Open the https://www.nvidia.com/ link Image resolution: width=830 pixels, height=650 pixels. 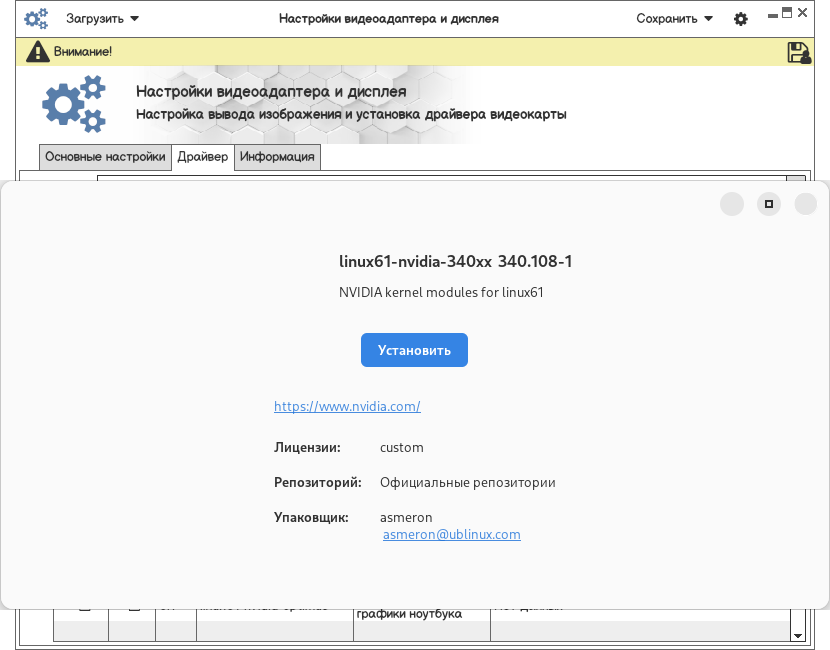point(347,407)
